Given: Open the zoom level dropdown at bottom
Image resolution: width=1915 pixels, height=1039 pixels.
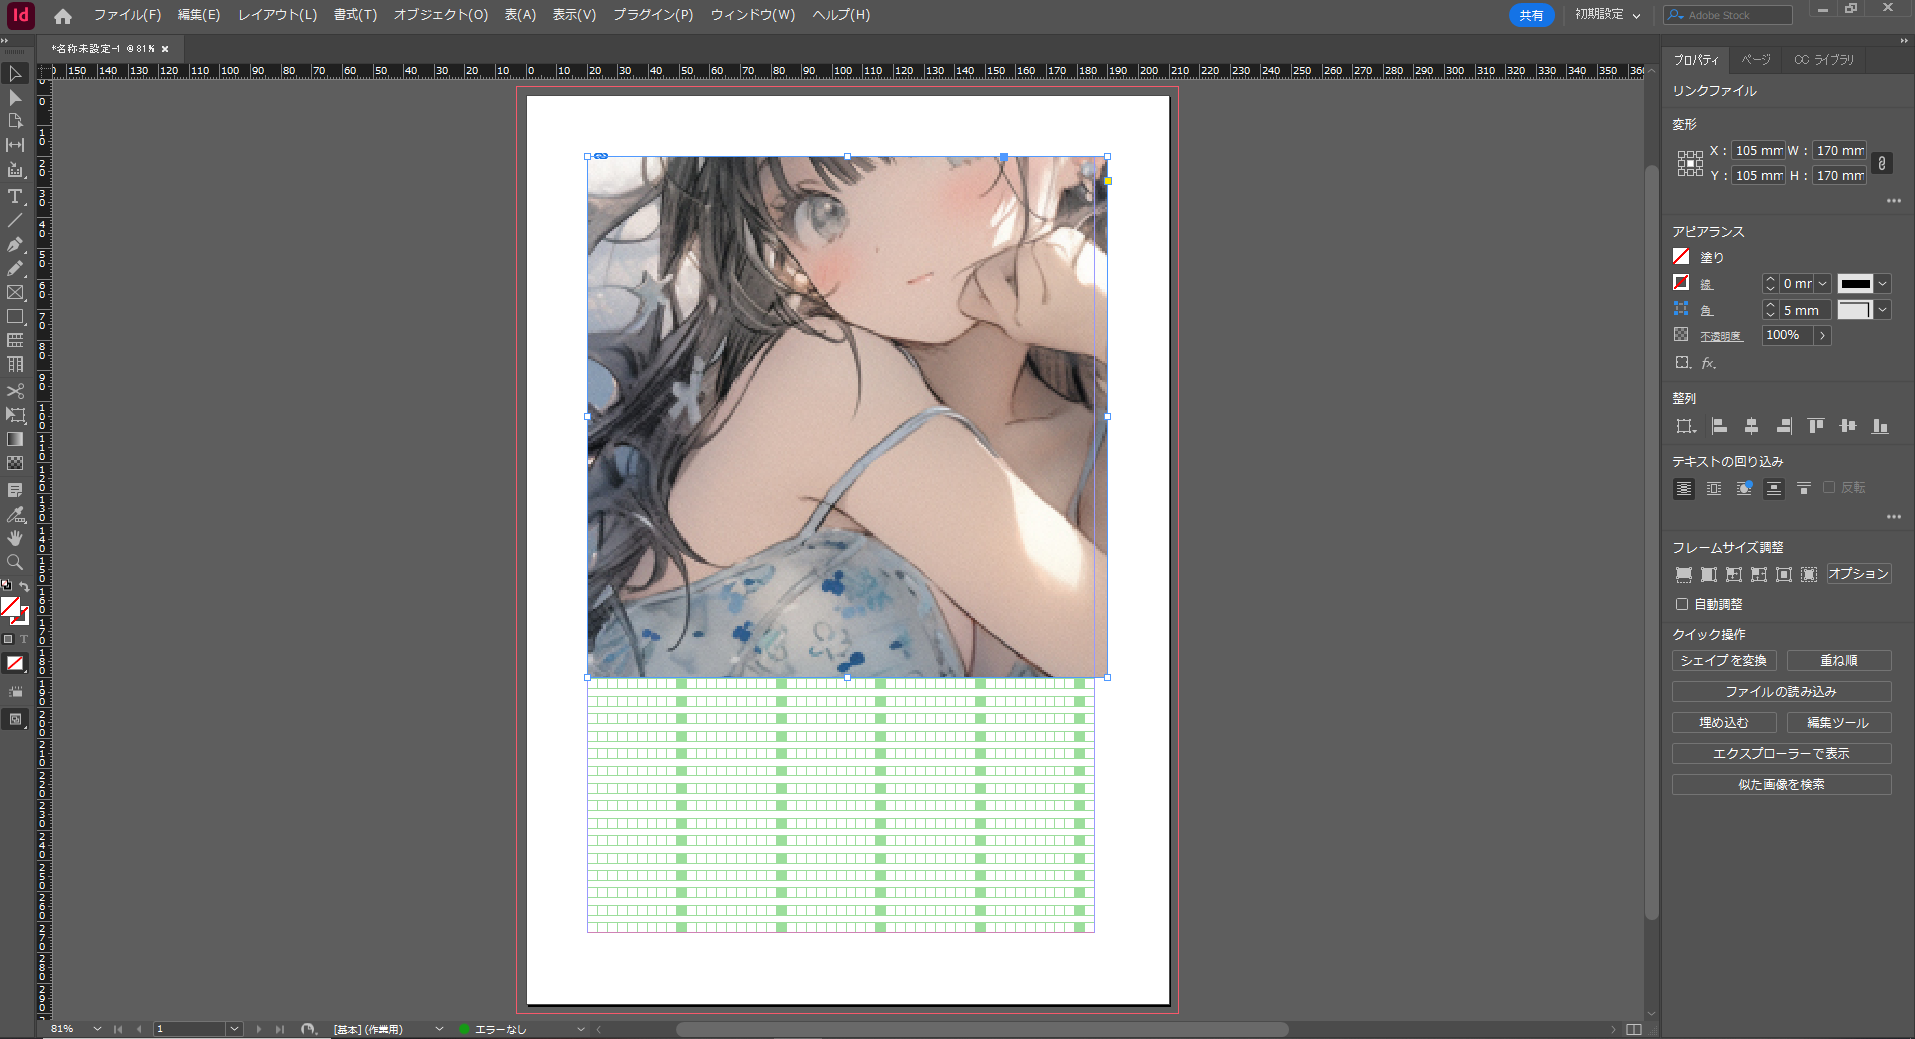Looking at the screenshot, I should click(97, 1029).
